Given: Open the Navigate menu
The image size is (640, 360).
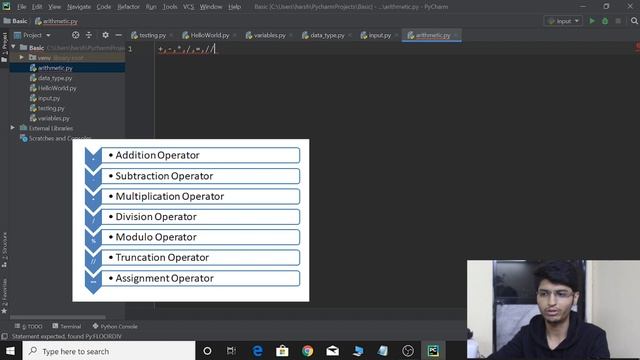Looking at the screenshot, I should [x=79, y=7].
